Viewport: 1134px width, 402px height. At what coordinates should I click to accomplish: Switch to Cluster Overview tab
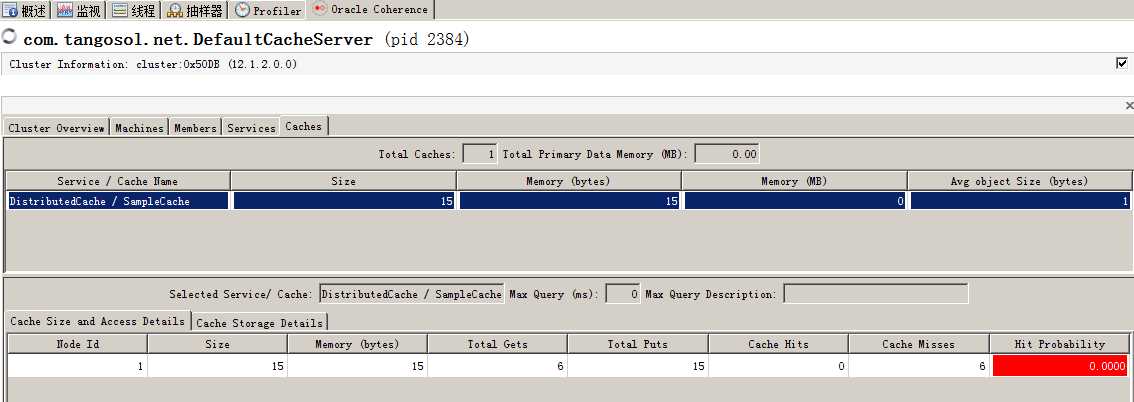[56, 127]
